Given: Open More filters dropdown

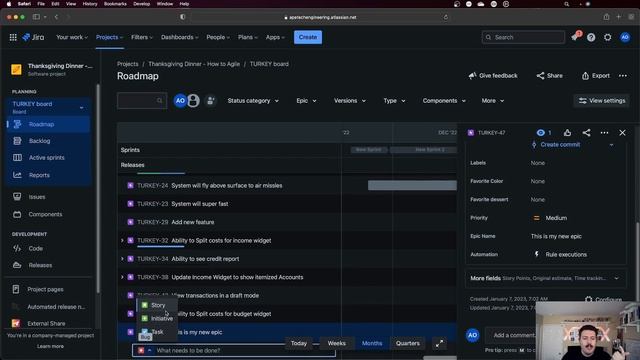Looking at the screenshot, I should [x=493, y=101].
